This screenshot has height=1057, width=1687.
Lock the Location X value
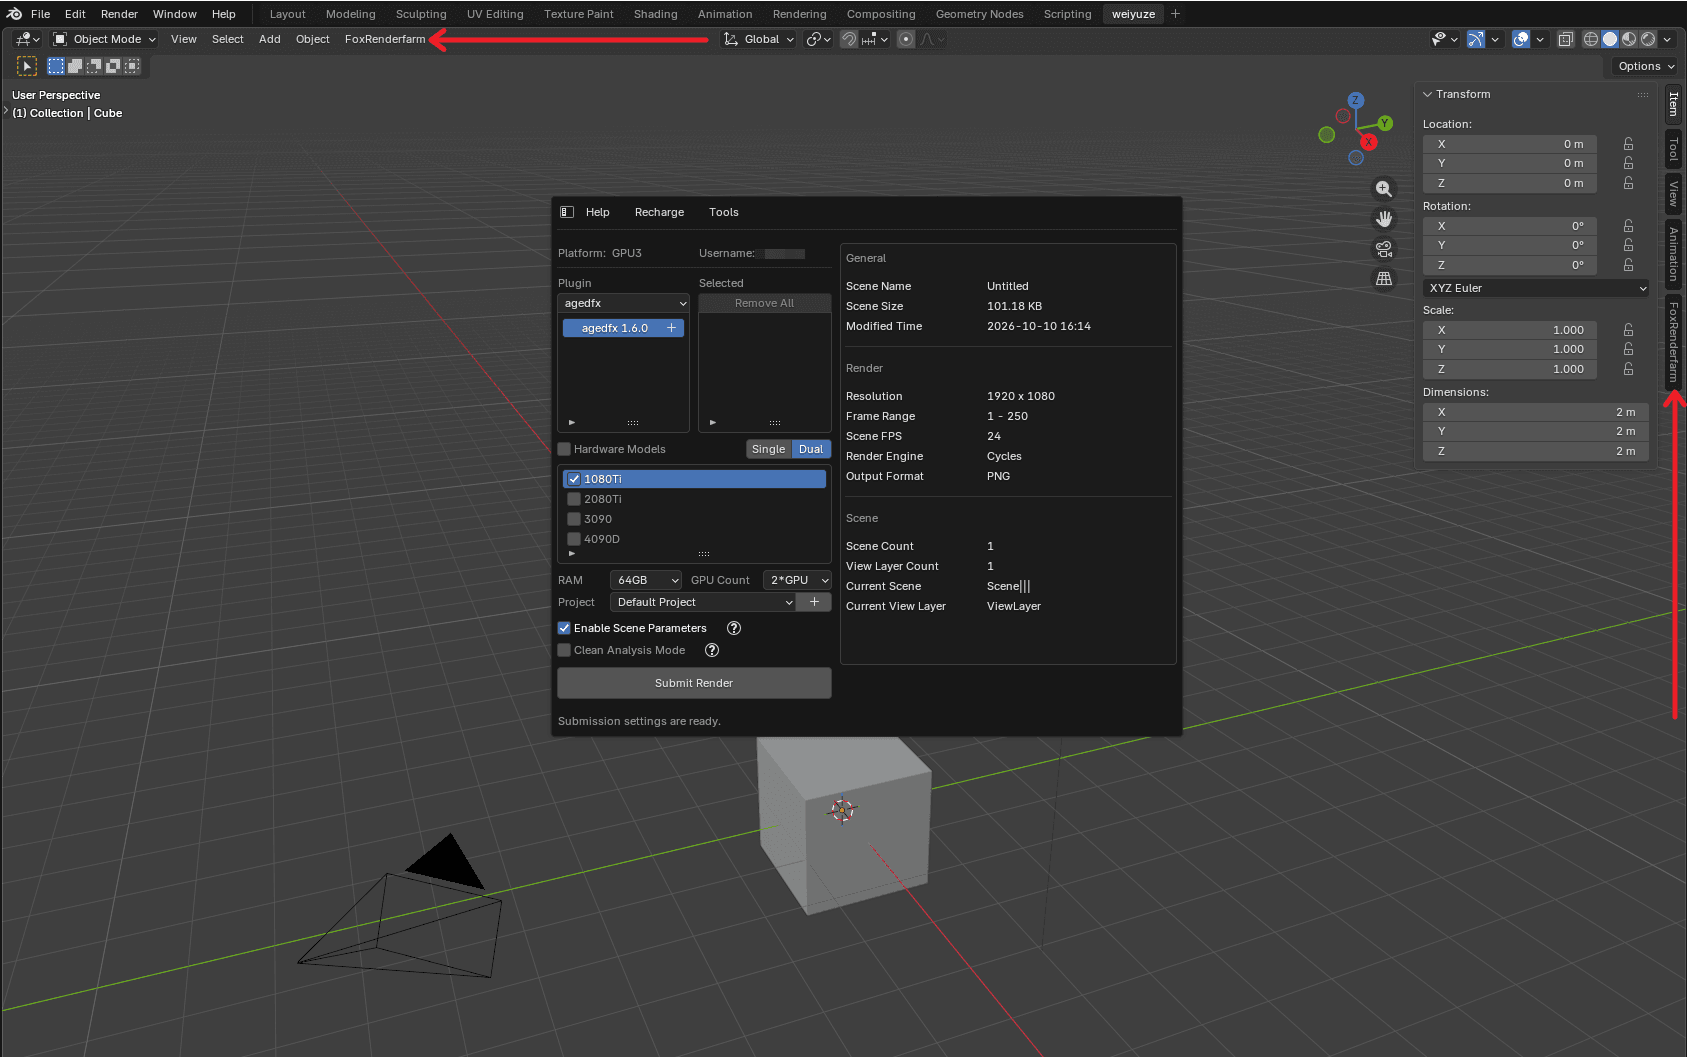1628,144
